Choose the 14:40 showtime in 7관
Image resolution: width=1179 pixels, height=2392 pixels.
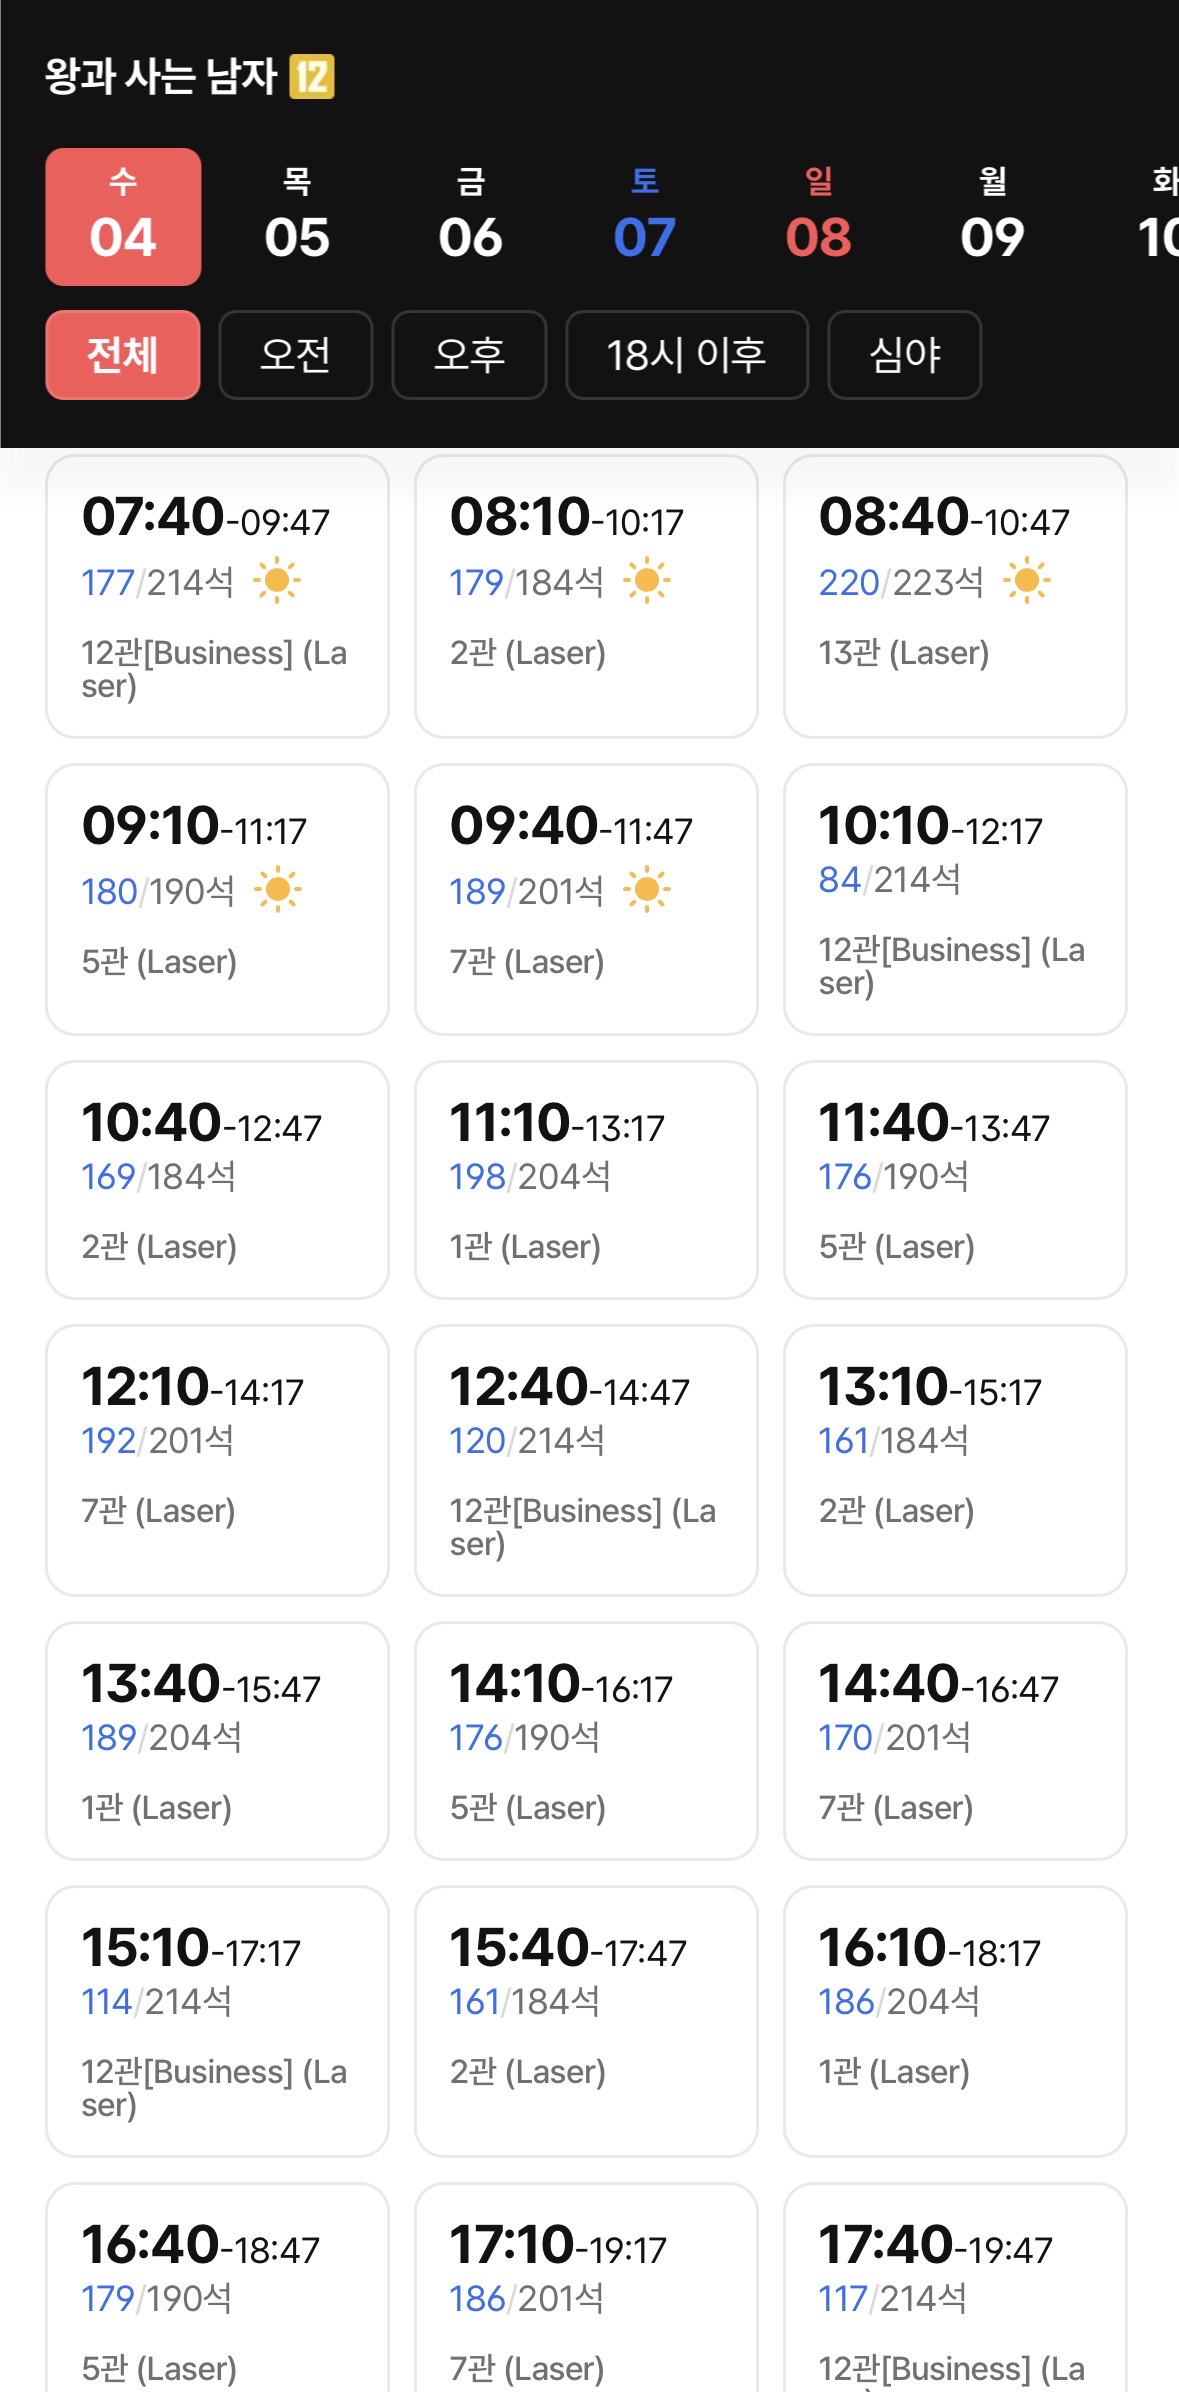(x=955, y=1741)
